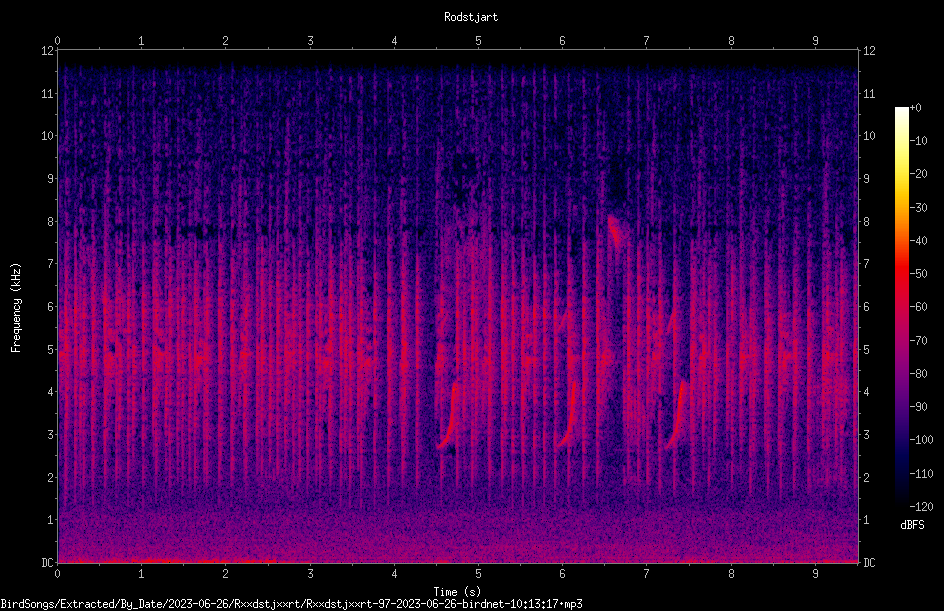Click the -80 color scale label
944x611 pixels.
click(918, 374)
